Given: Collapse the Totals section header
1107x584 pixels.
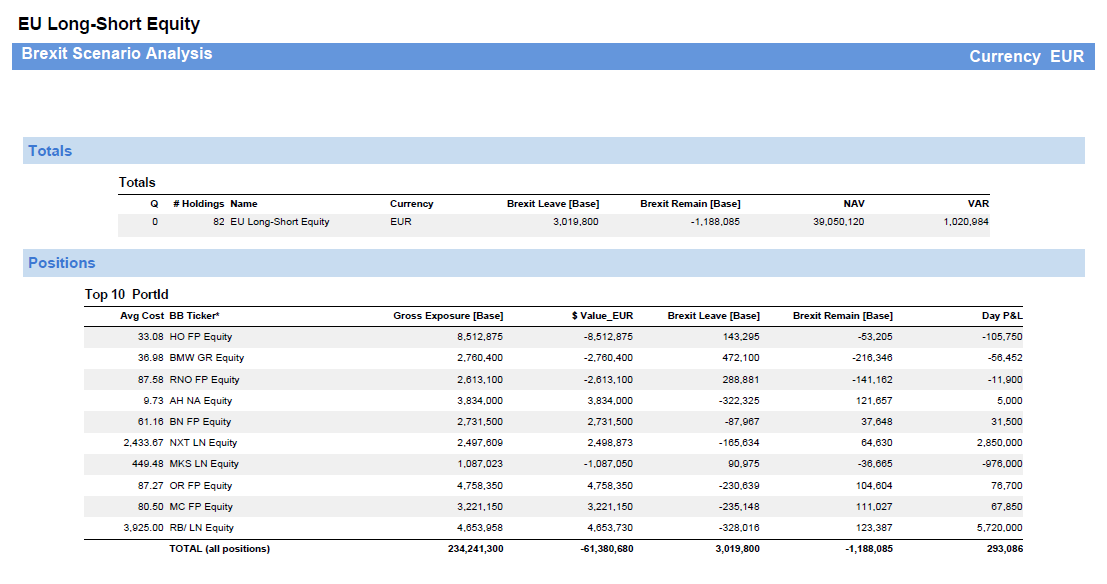Looking at the screenshot, I should click(50, 151).
